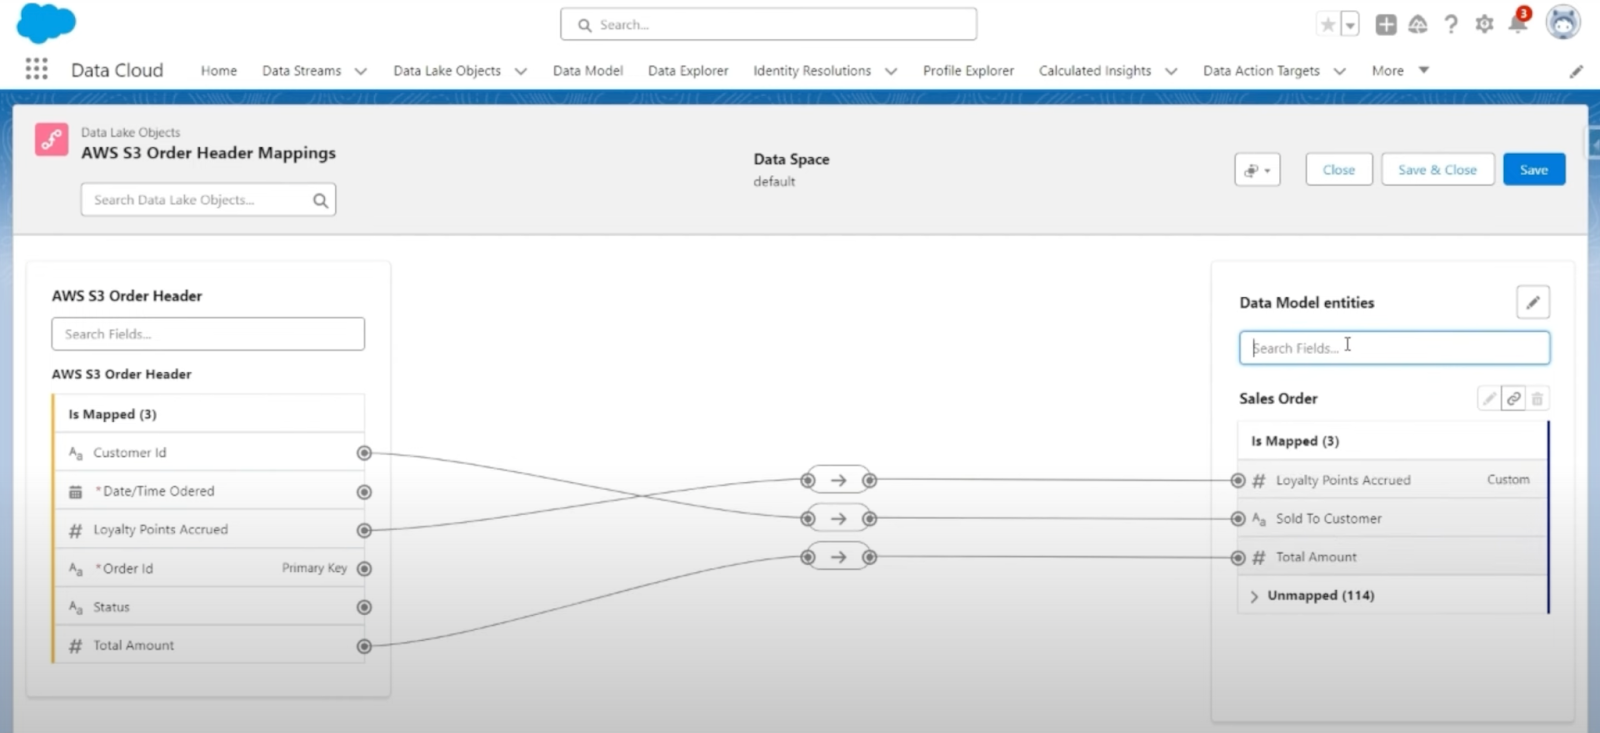Open the user profile avatar
Screen dimensions: 1600x733
pos(1563,22)
